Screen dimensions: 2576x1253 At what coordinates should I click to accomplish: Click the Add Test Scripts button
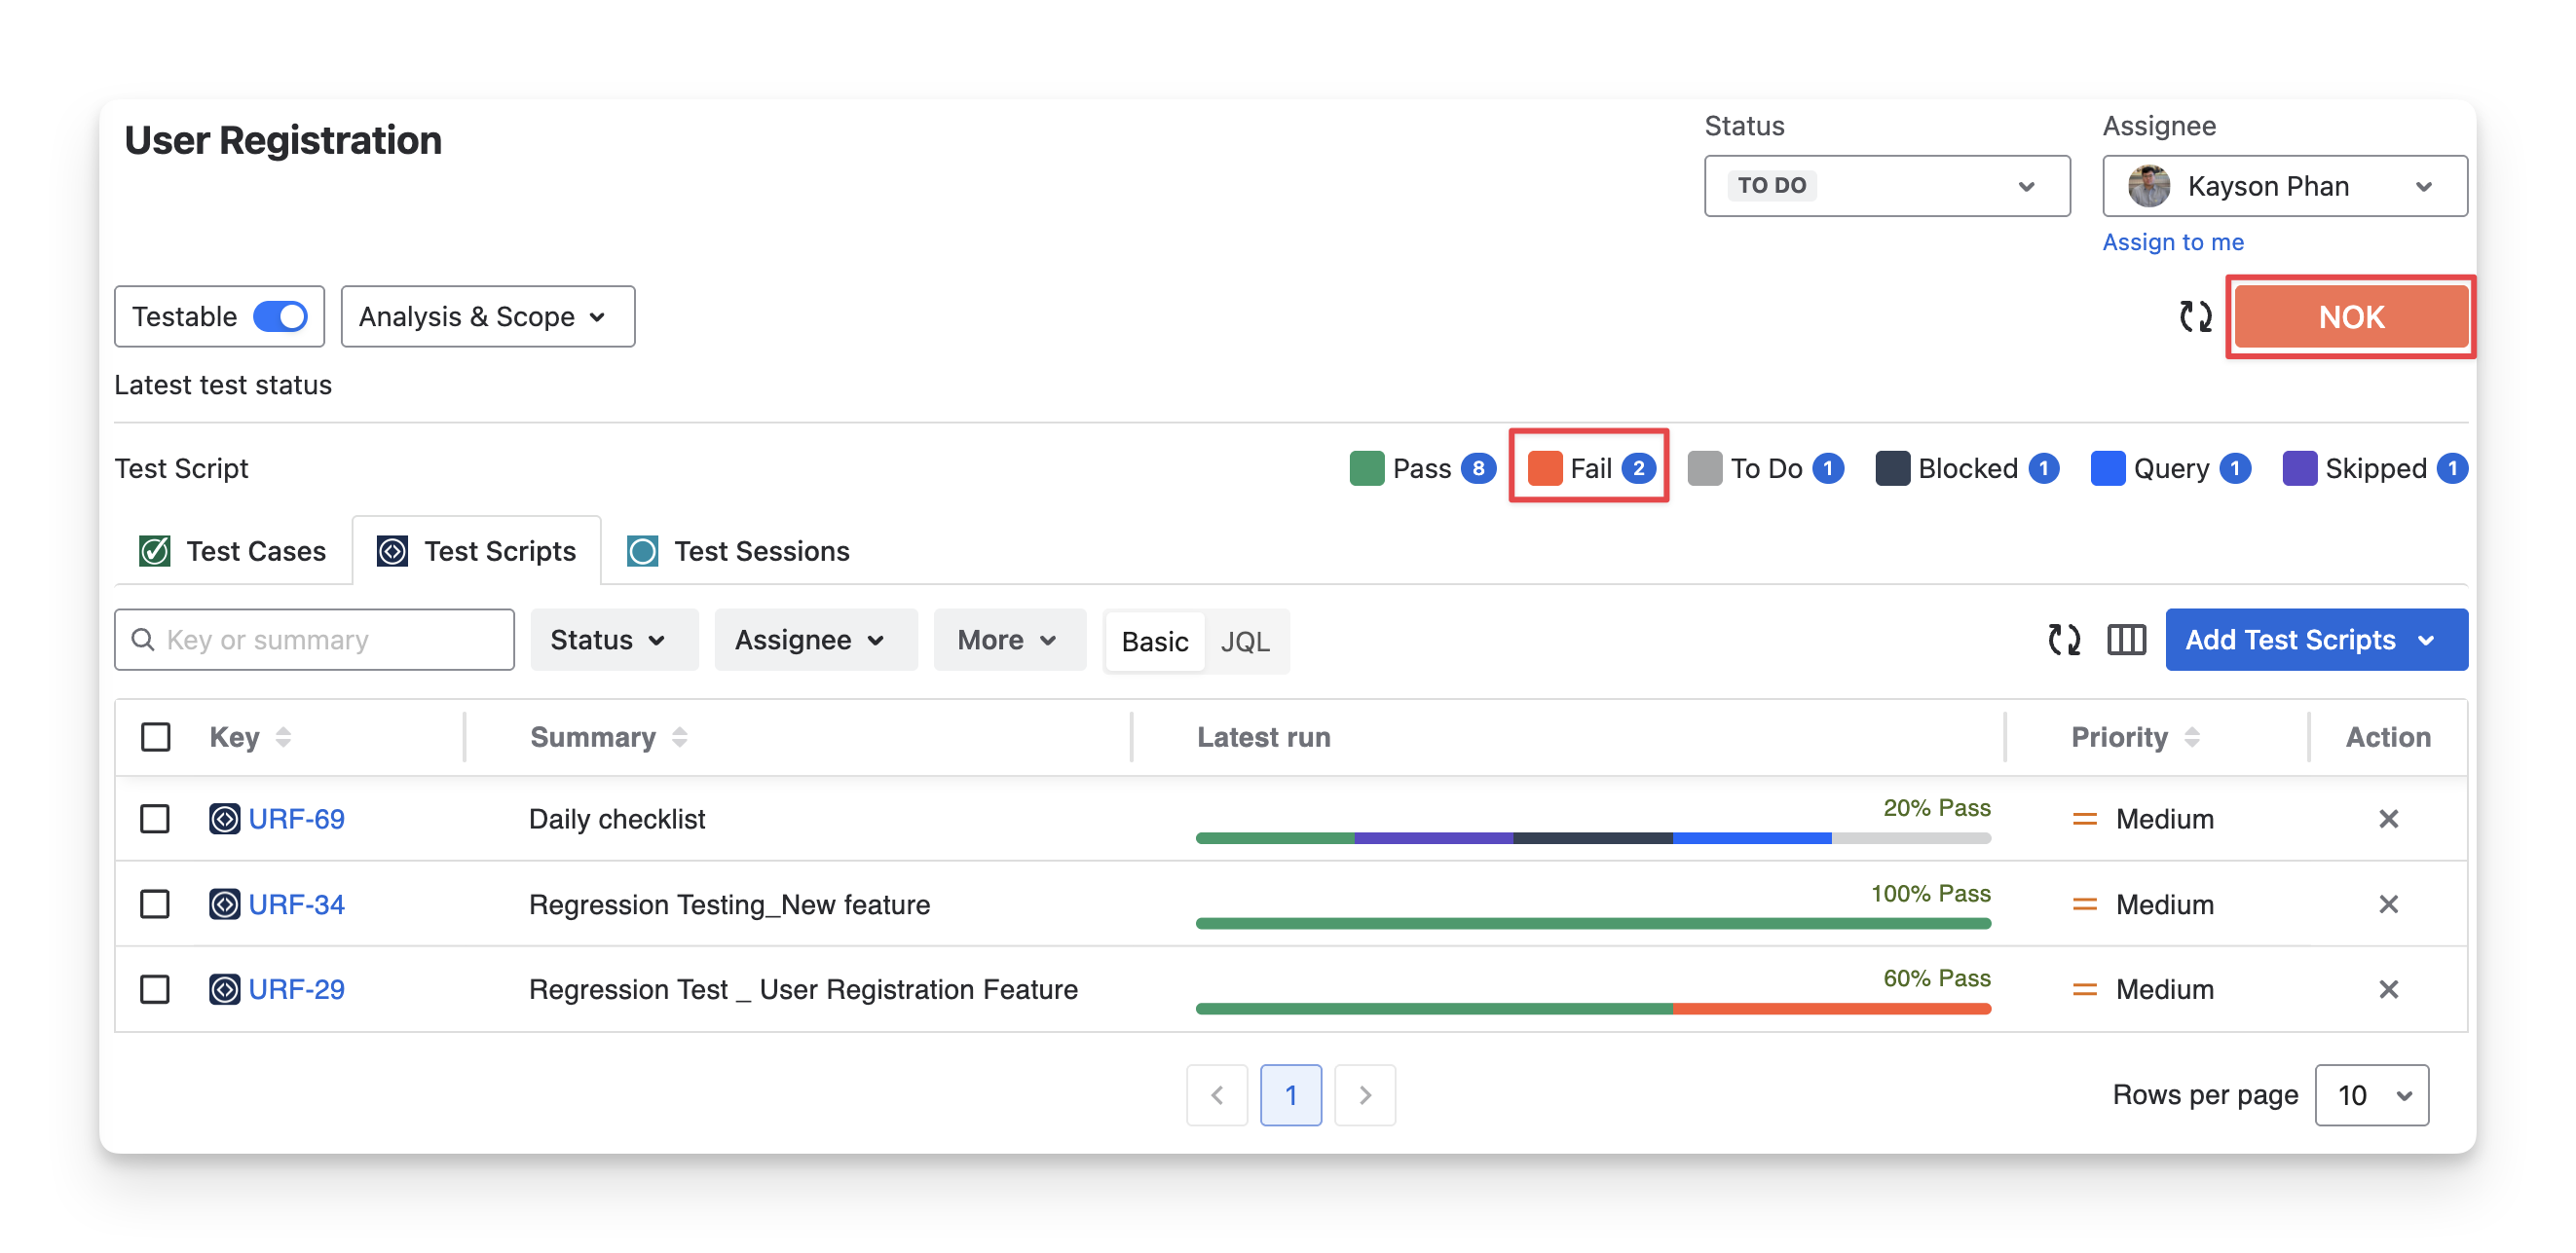pos(2315,640)
